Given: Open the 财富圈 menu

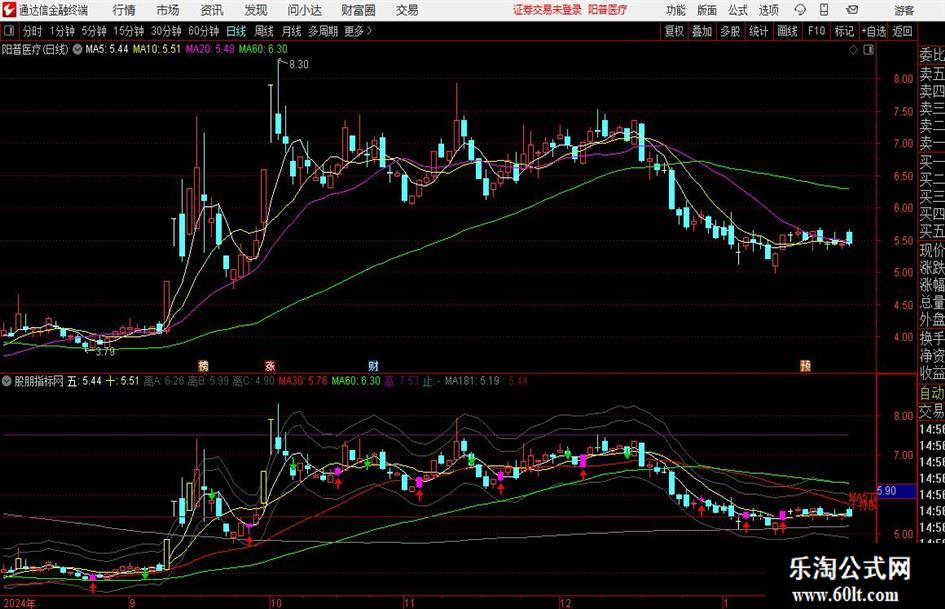Looking at the screenshot, I should pyautogui.click(x=358, y=10).
